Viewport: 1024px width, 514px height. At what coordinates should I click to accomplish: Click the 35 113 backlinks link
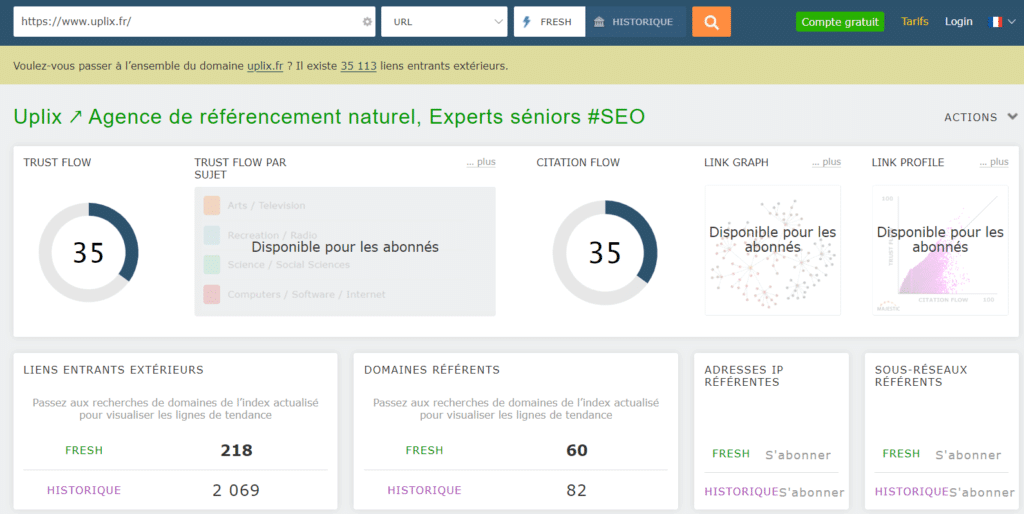pos(359,66)
